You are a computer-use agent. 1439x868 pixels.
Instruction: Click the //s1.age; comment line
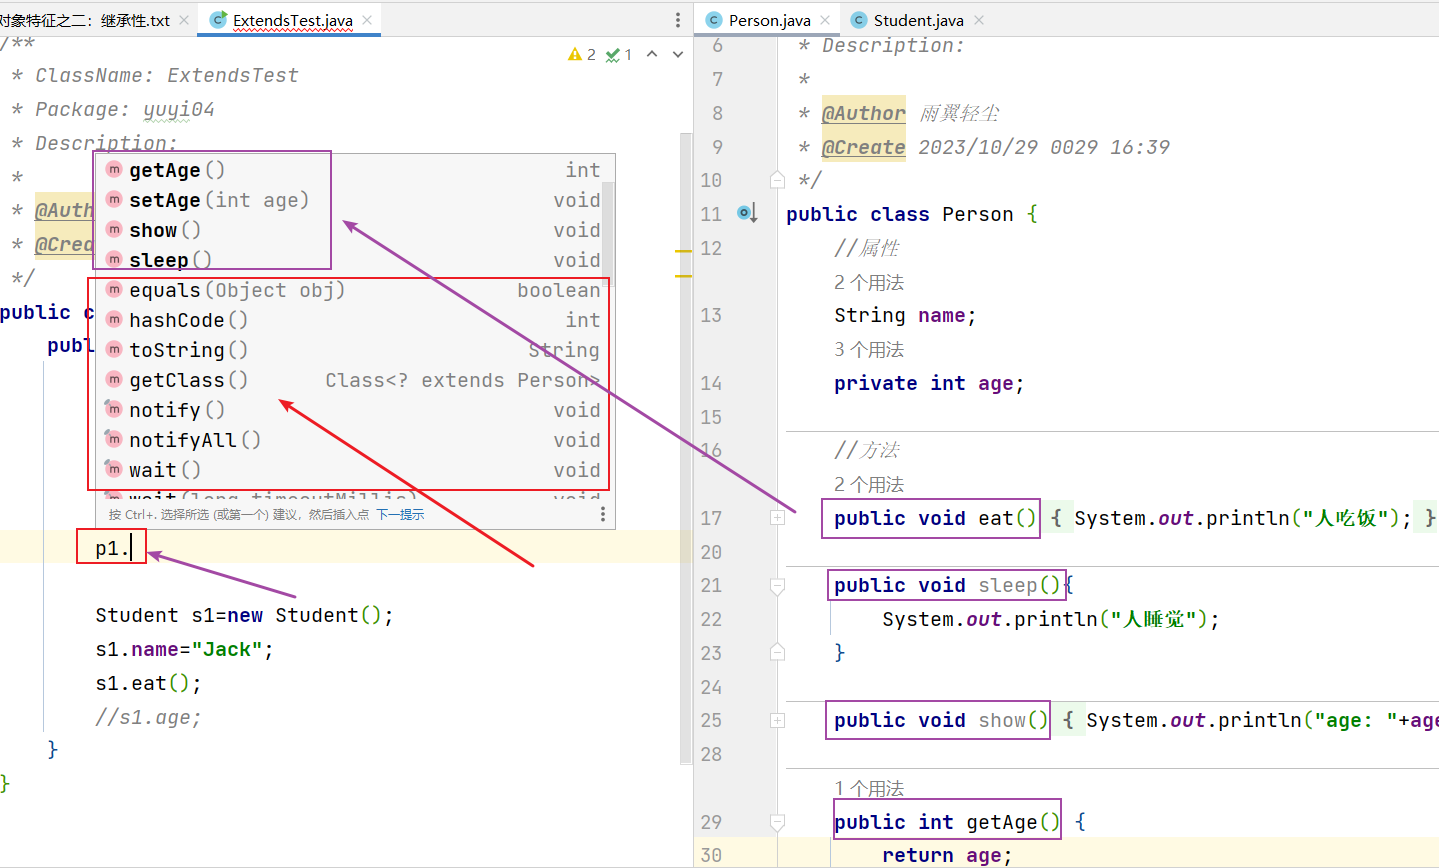[149, 717]
